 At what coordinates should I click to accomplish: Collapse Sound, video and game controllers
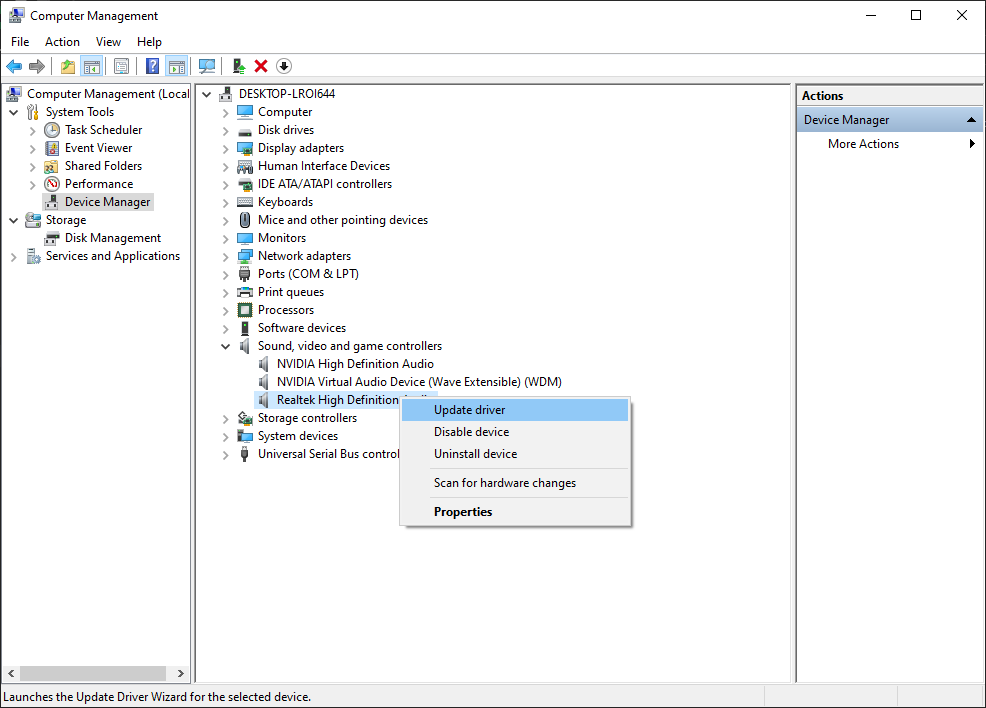225,346
